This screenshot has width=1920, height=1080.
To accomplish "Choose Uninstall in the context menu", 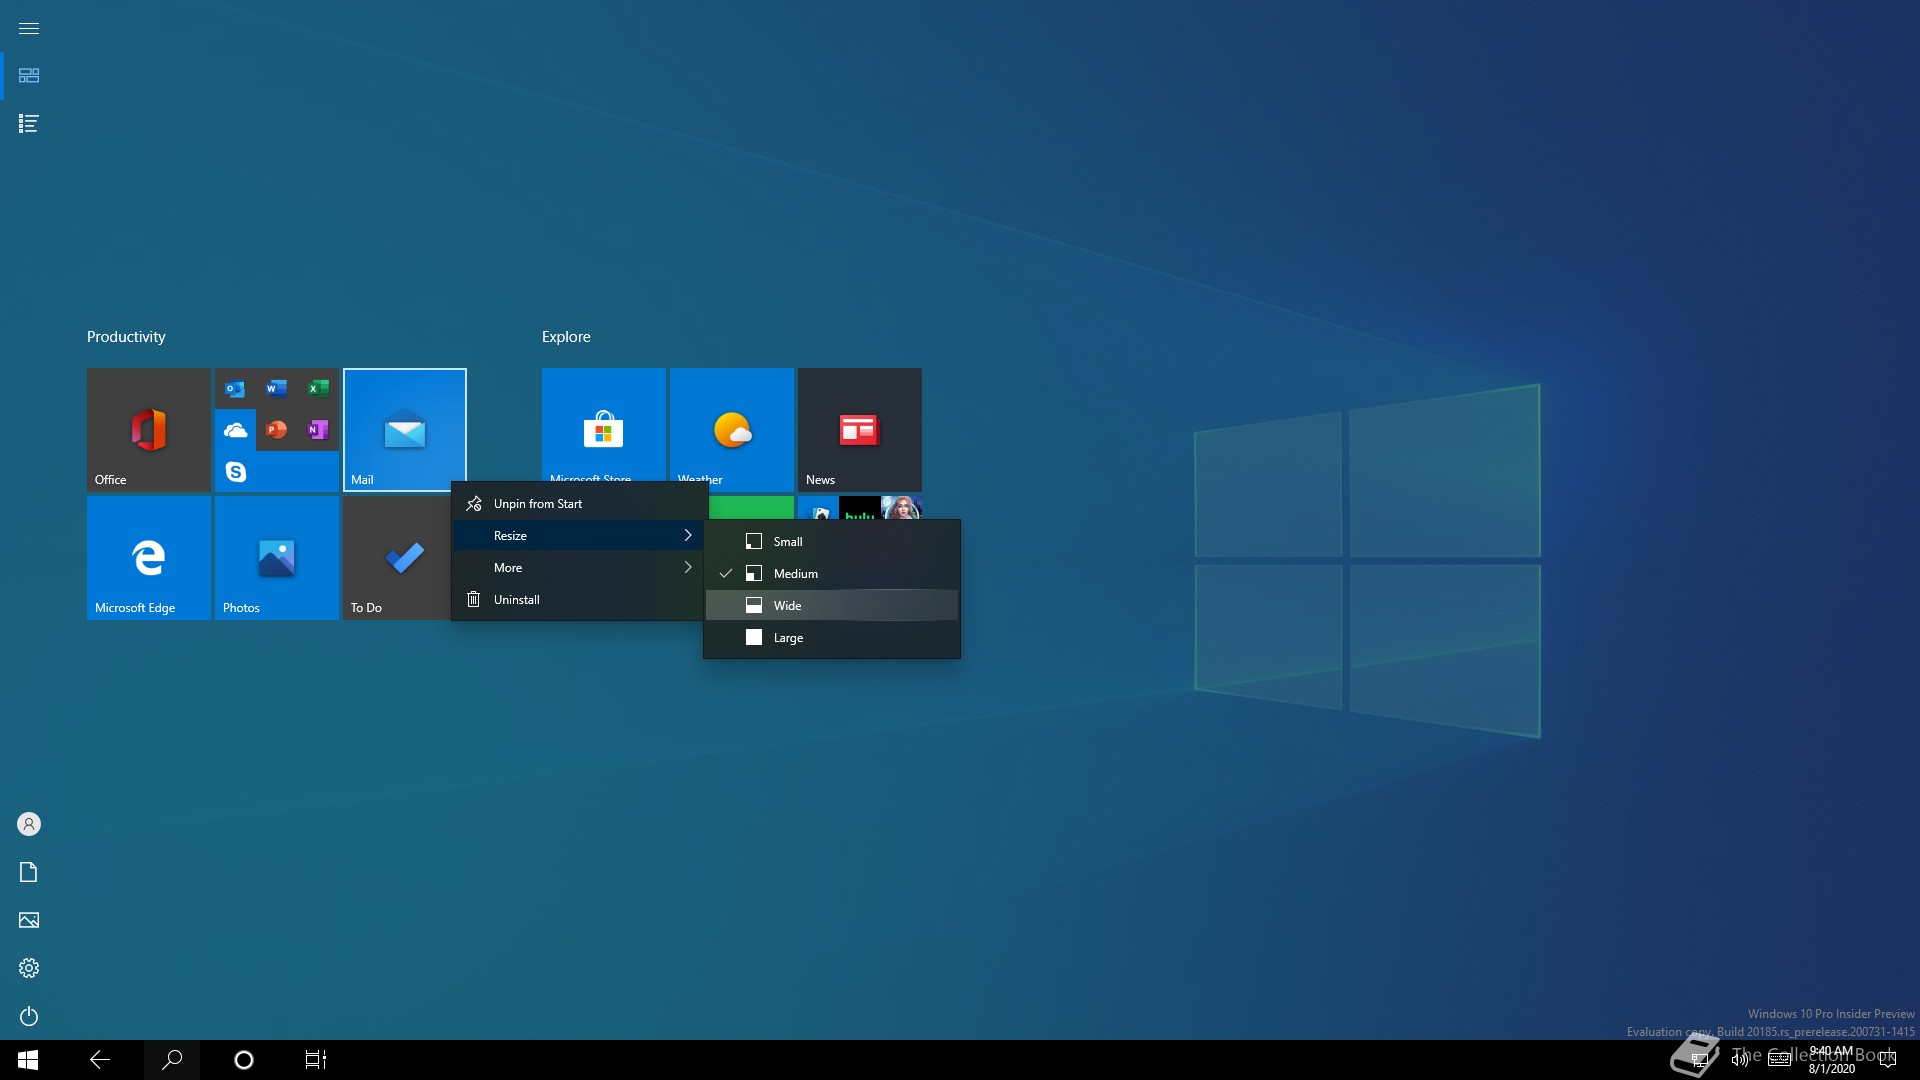I will (578, 600).
